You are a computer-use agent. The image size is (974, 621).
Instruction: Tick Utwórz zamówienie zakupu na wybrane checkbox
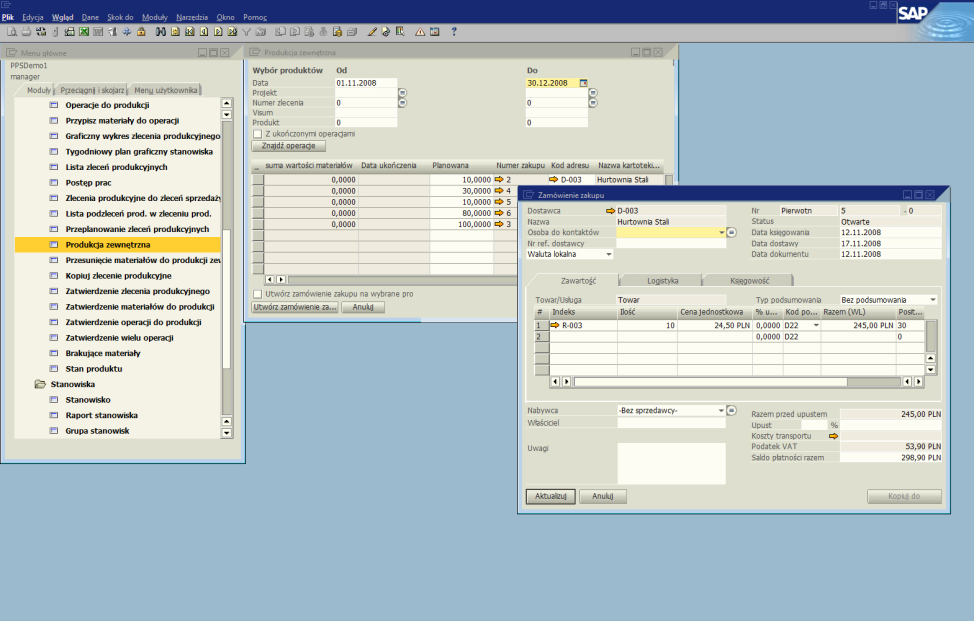point(257,294)
